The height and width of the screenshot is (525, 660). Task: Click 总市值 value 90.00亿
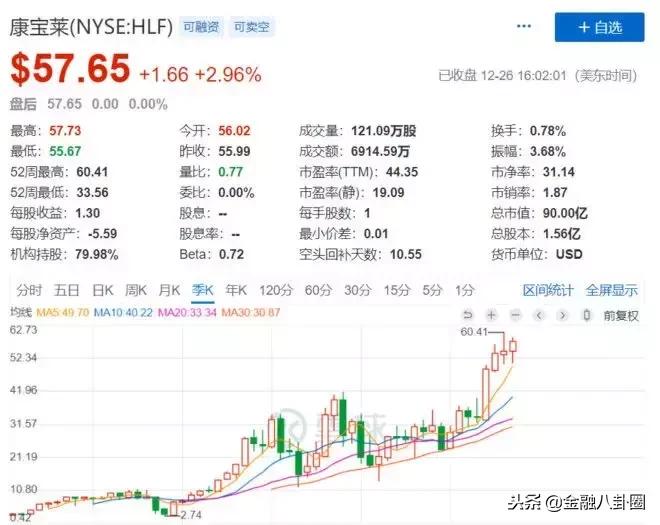click(565, 213)
